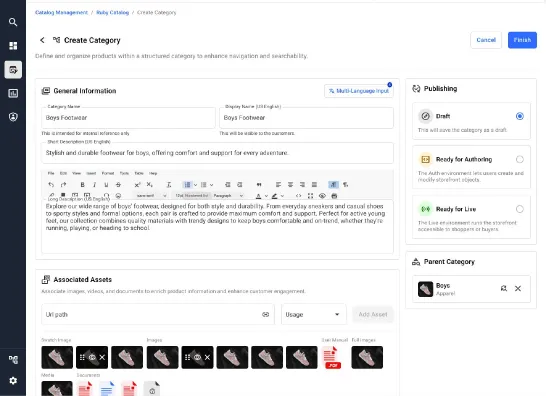
Task: Apply bold formatting
Action: click(x=83, y=185)
